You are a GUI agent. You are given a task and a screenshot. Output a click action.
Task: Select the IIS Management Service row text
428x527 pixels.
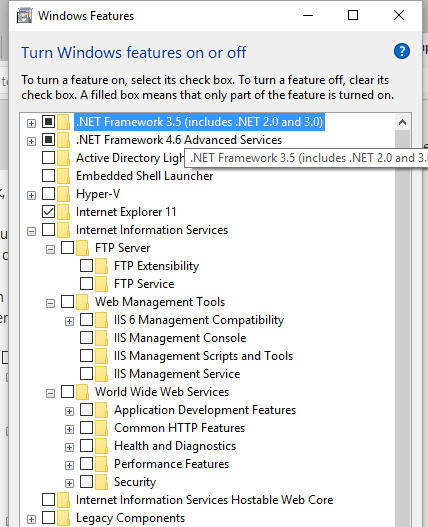coord(177,374)
